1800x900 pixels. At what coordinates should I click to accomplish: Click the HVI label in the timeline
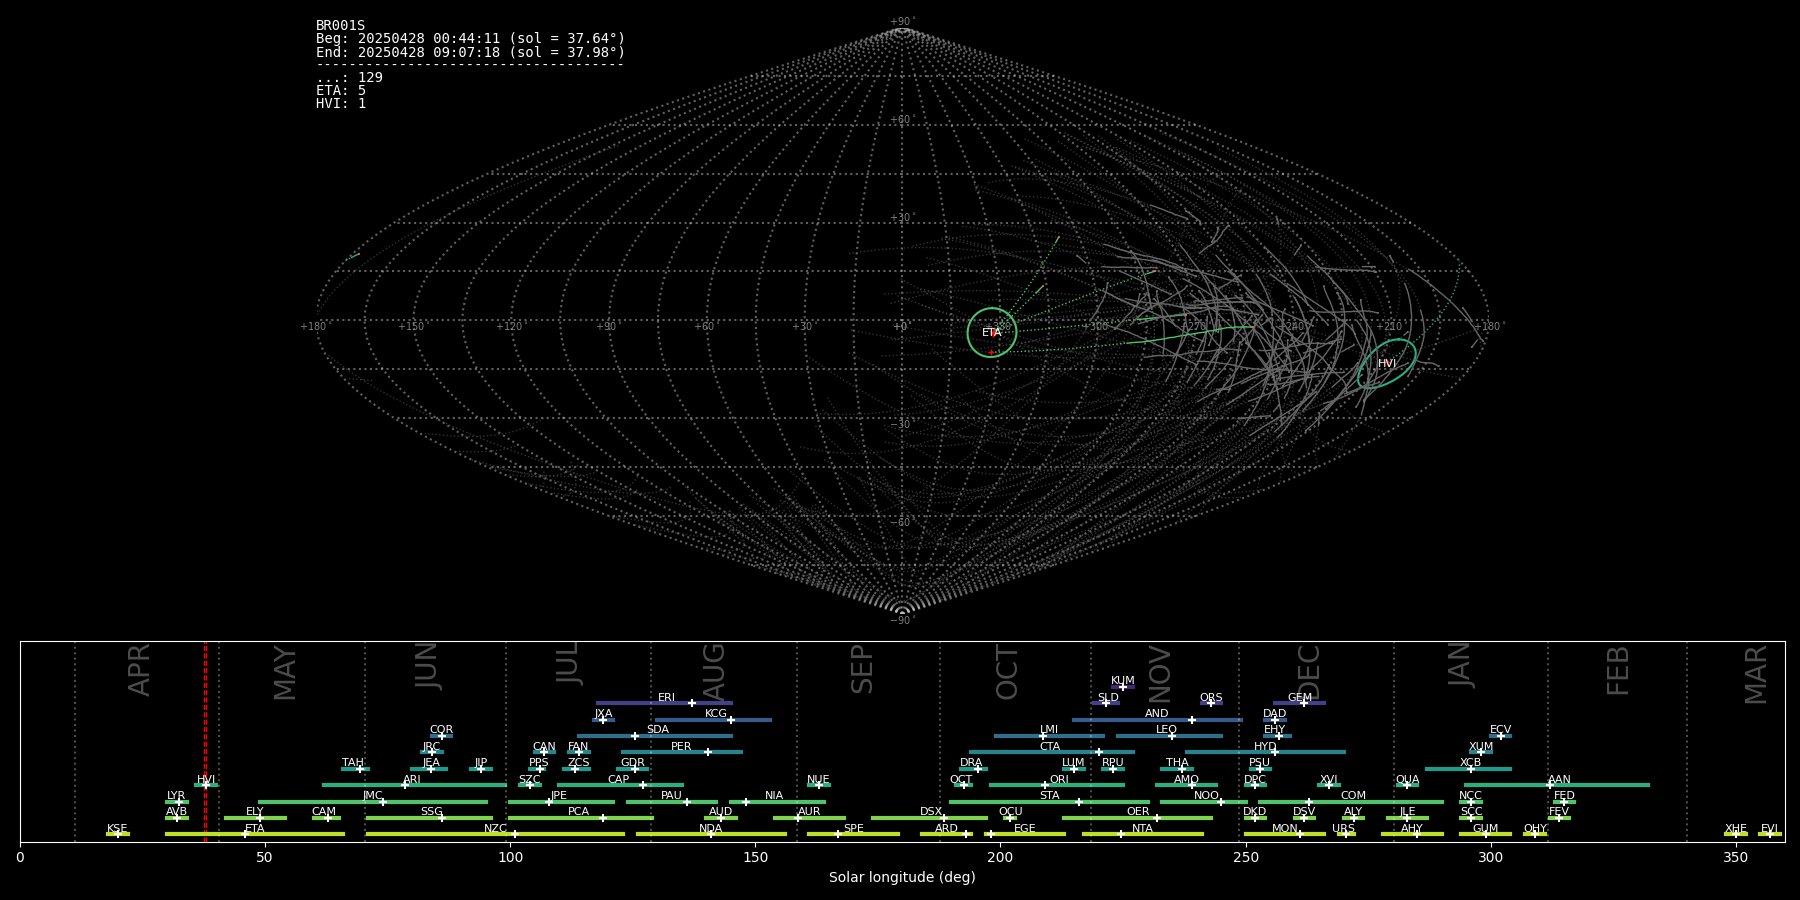point(206,780)
